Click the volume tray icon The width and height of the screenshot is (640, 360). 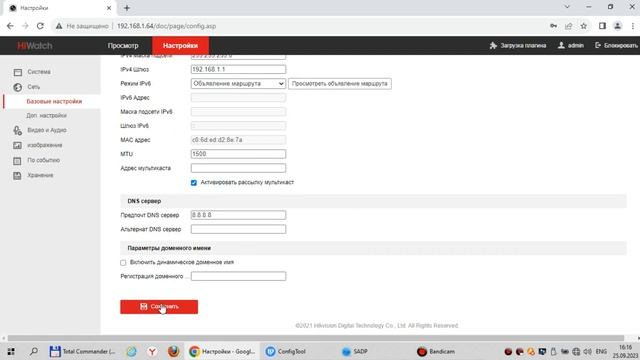[587, 351]
